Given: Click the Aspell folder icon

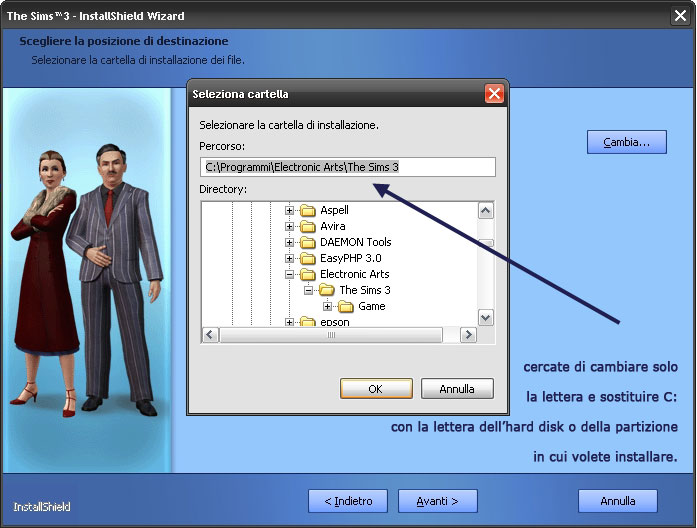Looking at the screenshot, I should (x=308, y=210).
